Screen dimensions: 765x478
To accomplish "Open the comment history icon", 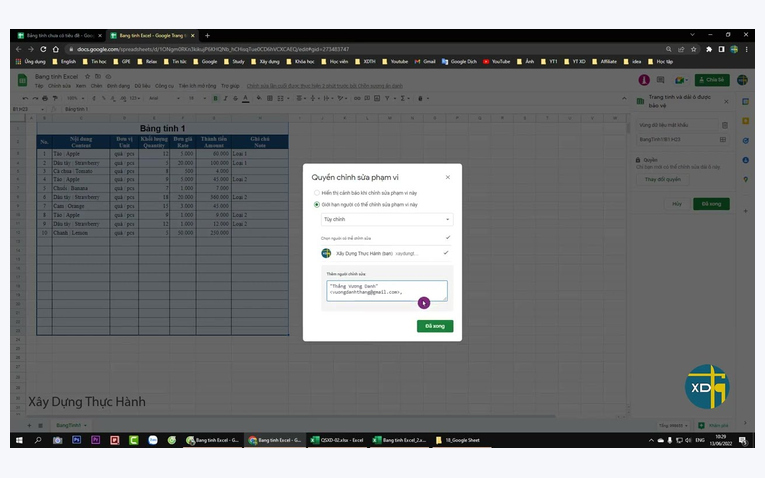I will pos(660,80).
